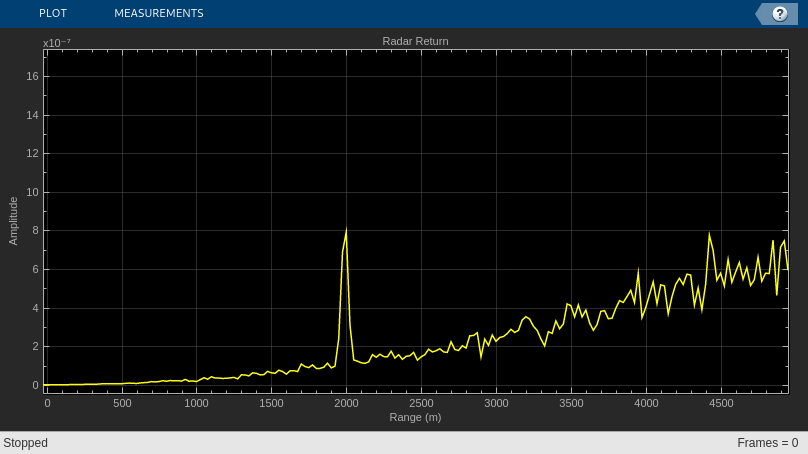Open the PLOT tab
Screen dimensions: 808x454
point(53,13)
